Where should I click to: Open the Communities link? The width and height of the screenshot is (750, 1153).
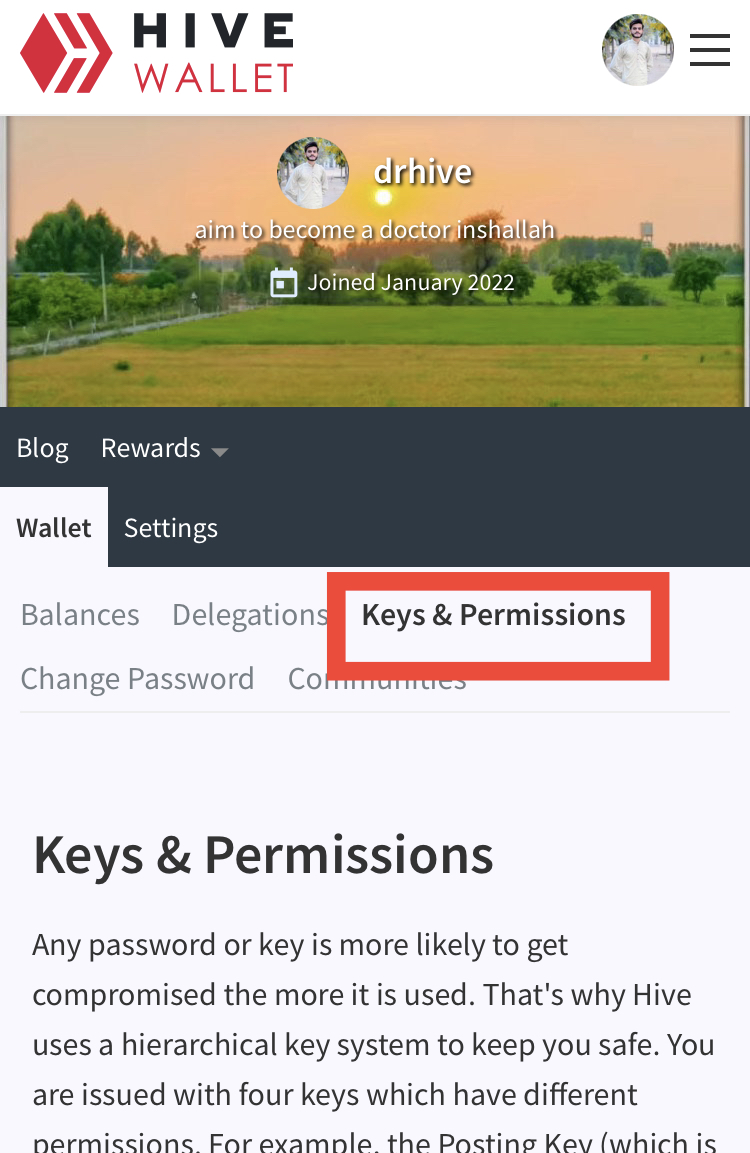click(377, 679)
